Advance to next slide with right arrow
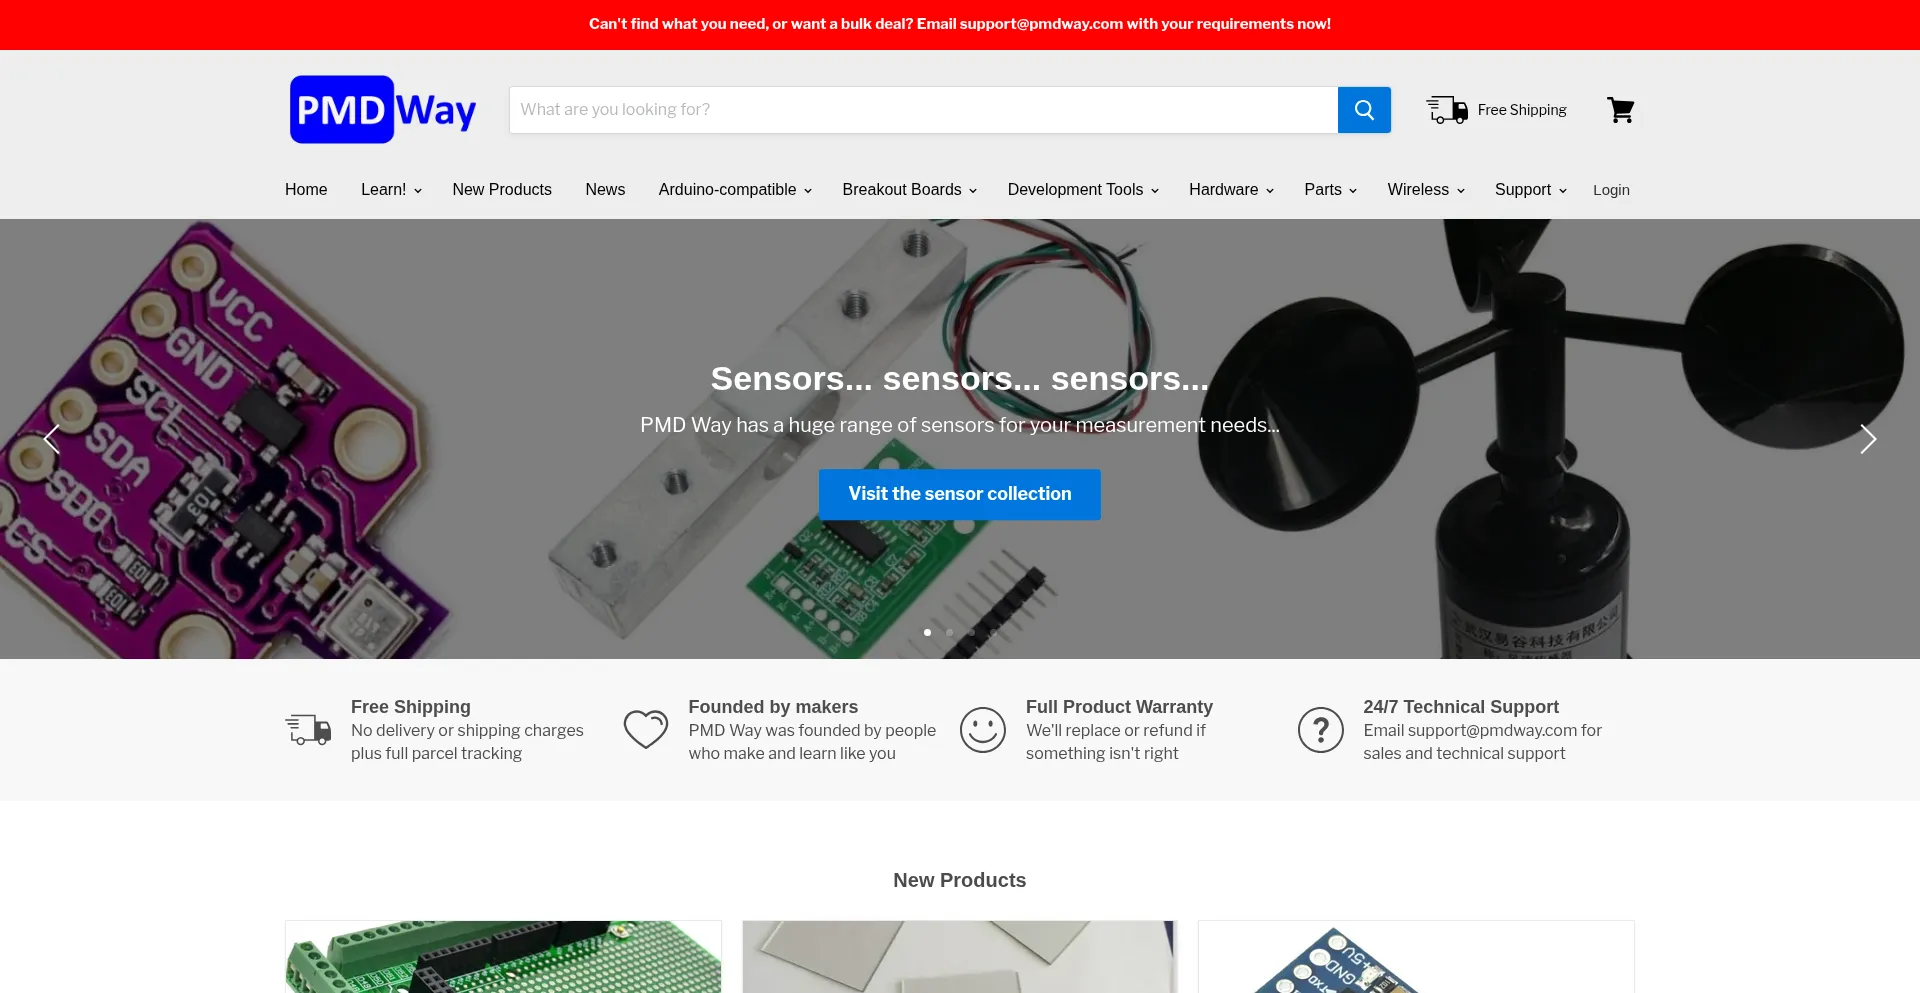The height and width of the screenshot is (993, 1920). coord(1867,439)
